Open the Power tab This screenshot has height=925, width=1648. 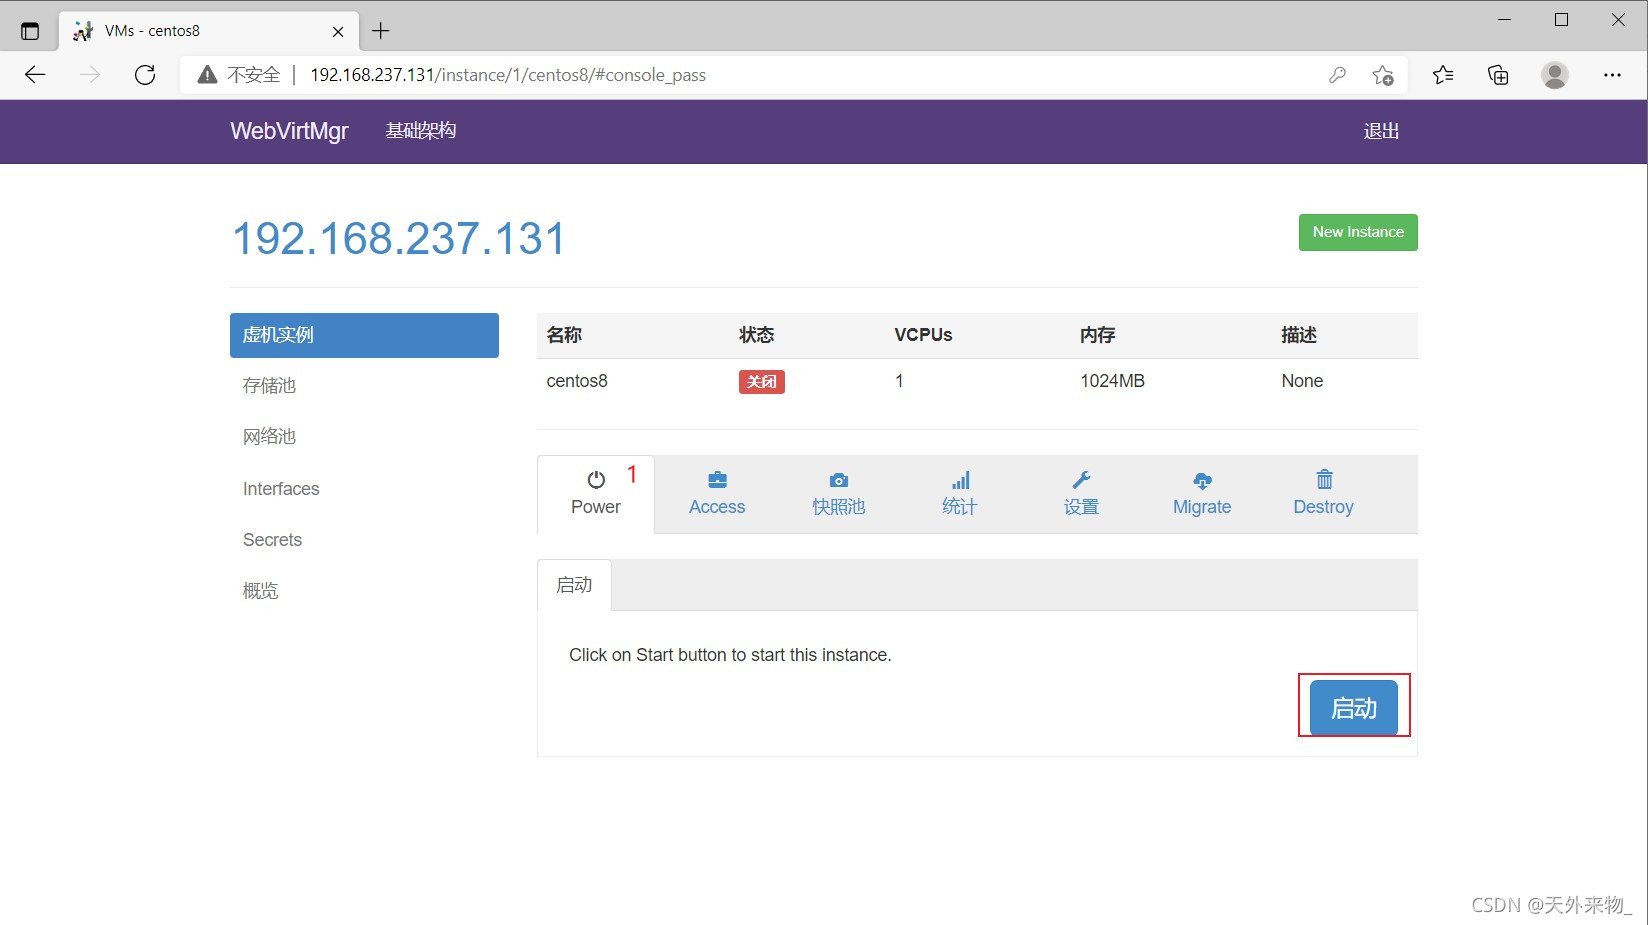tap(596, 494)
